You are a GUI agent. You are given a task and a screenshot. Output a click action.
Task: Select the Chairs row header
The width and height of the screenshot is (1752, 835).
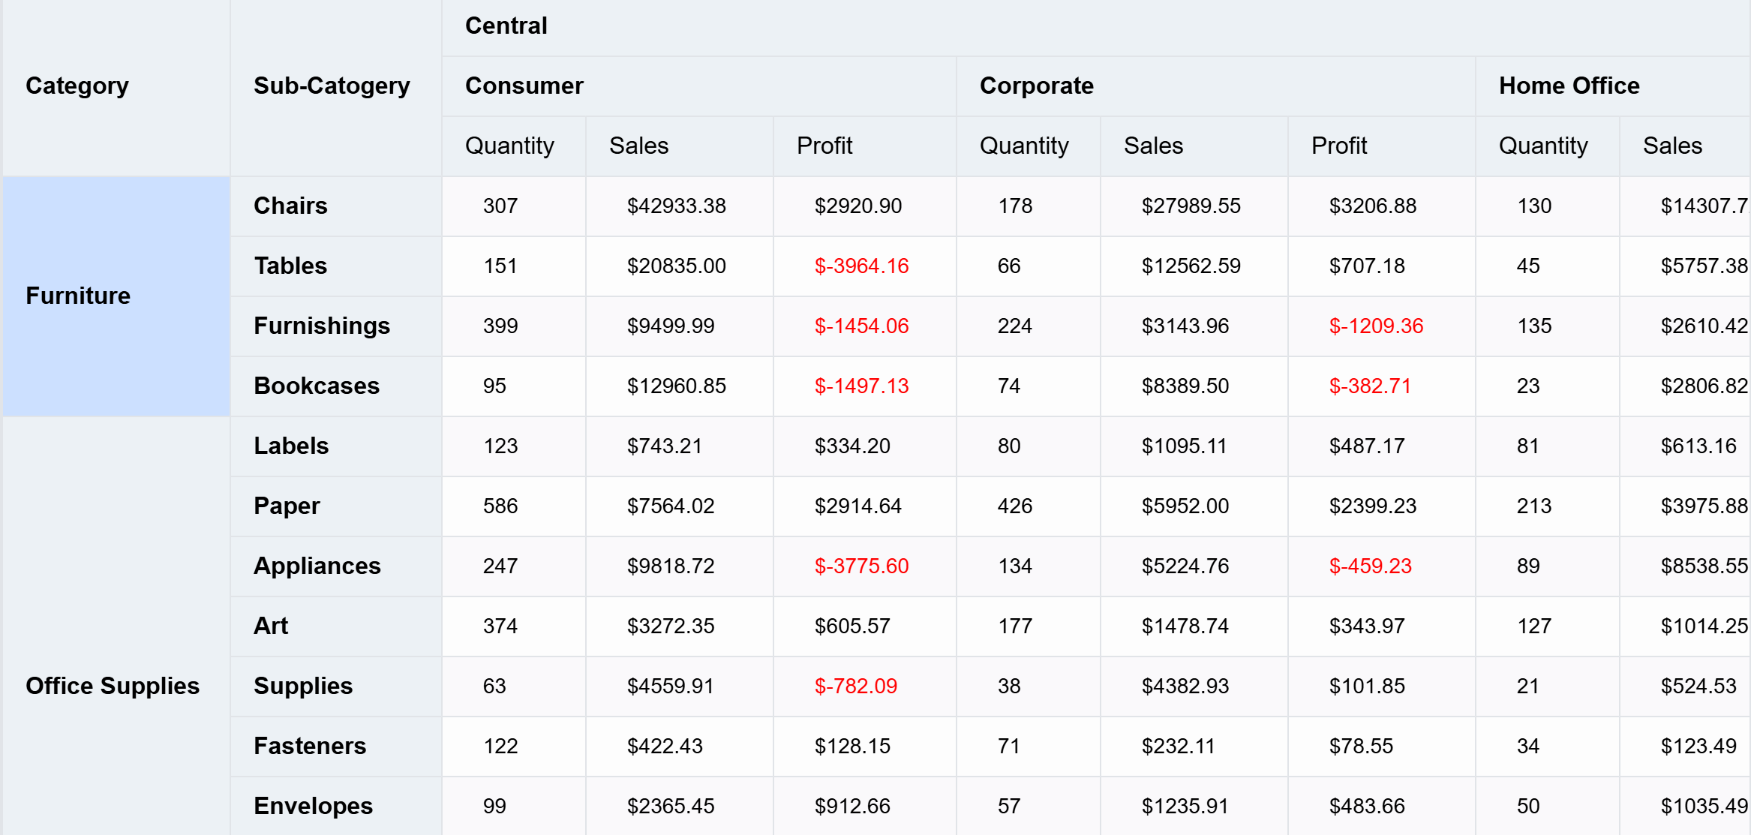290,206
